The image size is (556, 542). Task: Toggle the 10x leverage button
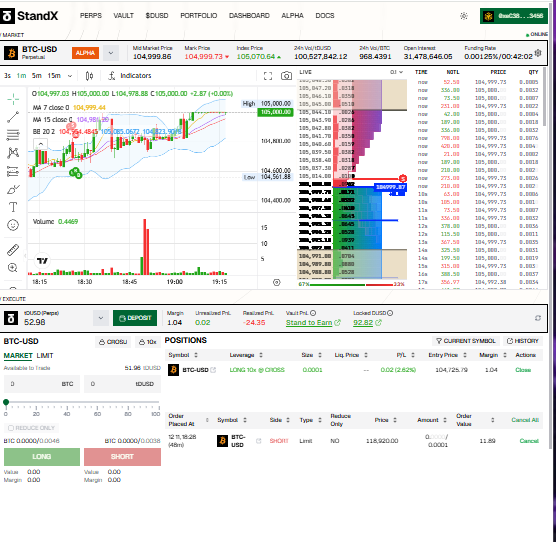coord(148,342)
